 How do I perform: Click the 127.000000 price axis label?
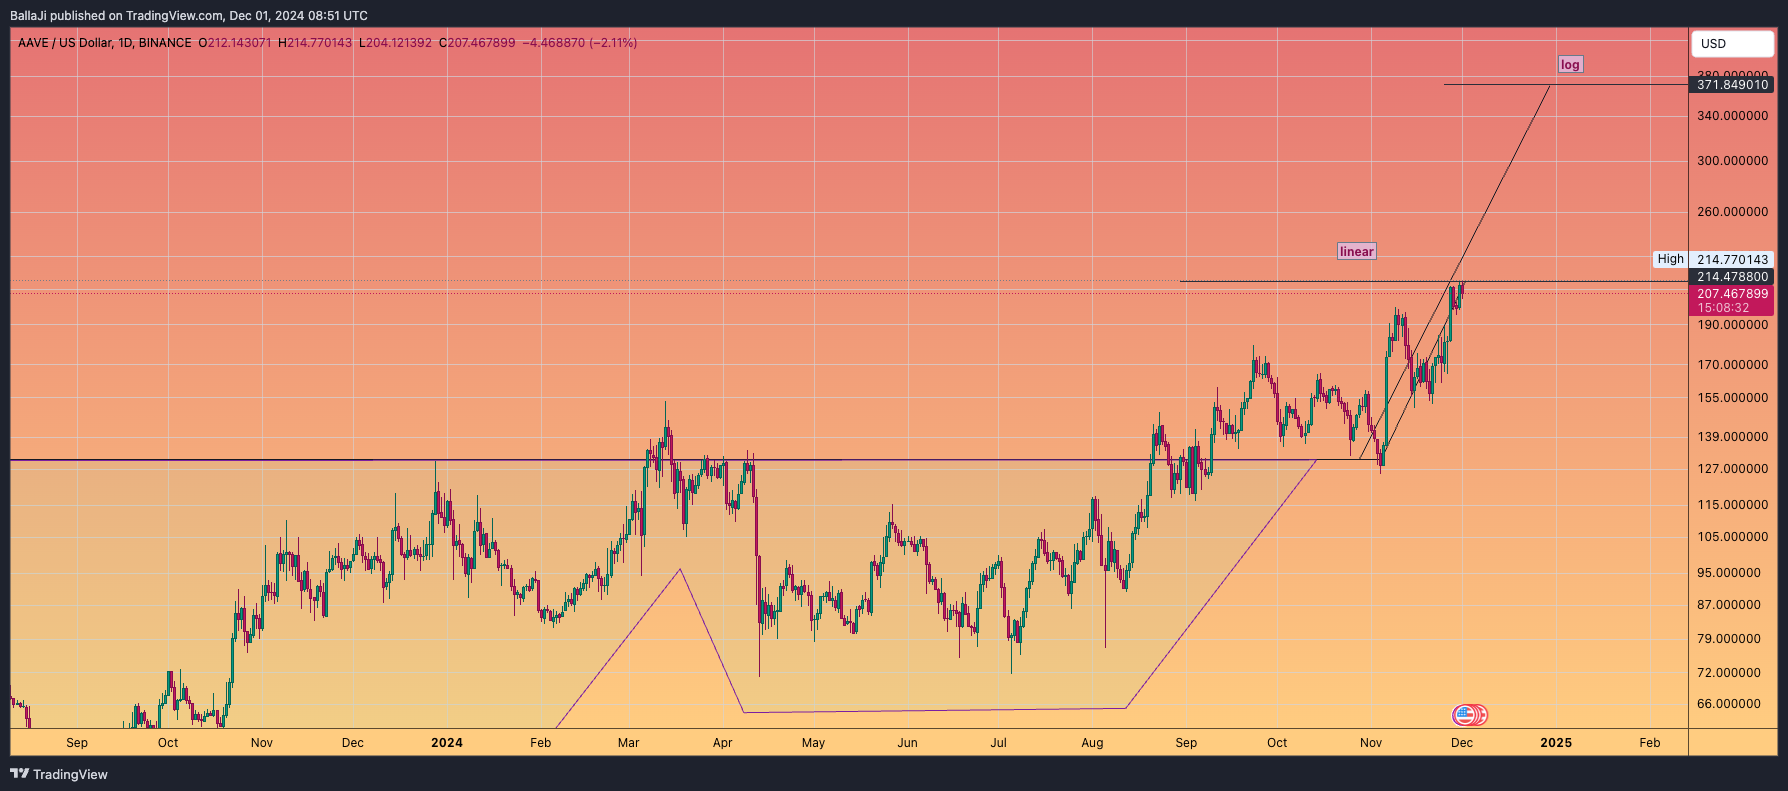pyautogui.click(x=1733, y=469)
